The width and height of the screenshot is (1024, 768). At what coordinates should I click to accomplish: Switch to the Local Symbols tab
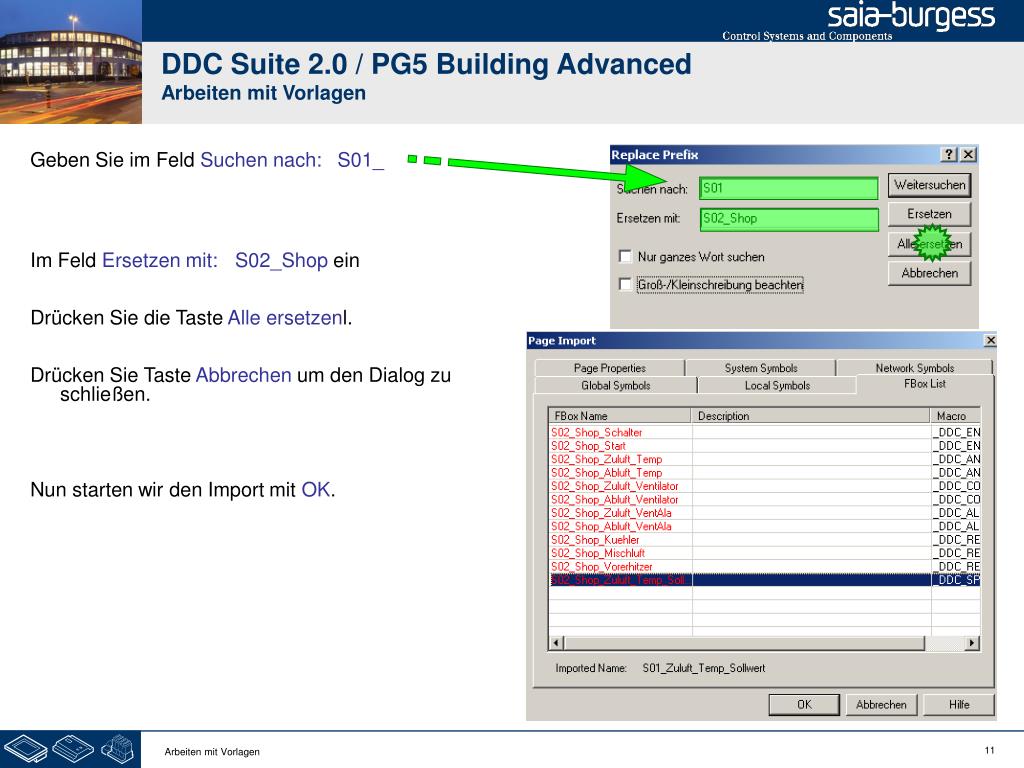777,385
